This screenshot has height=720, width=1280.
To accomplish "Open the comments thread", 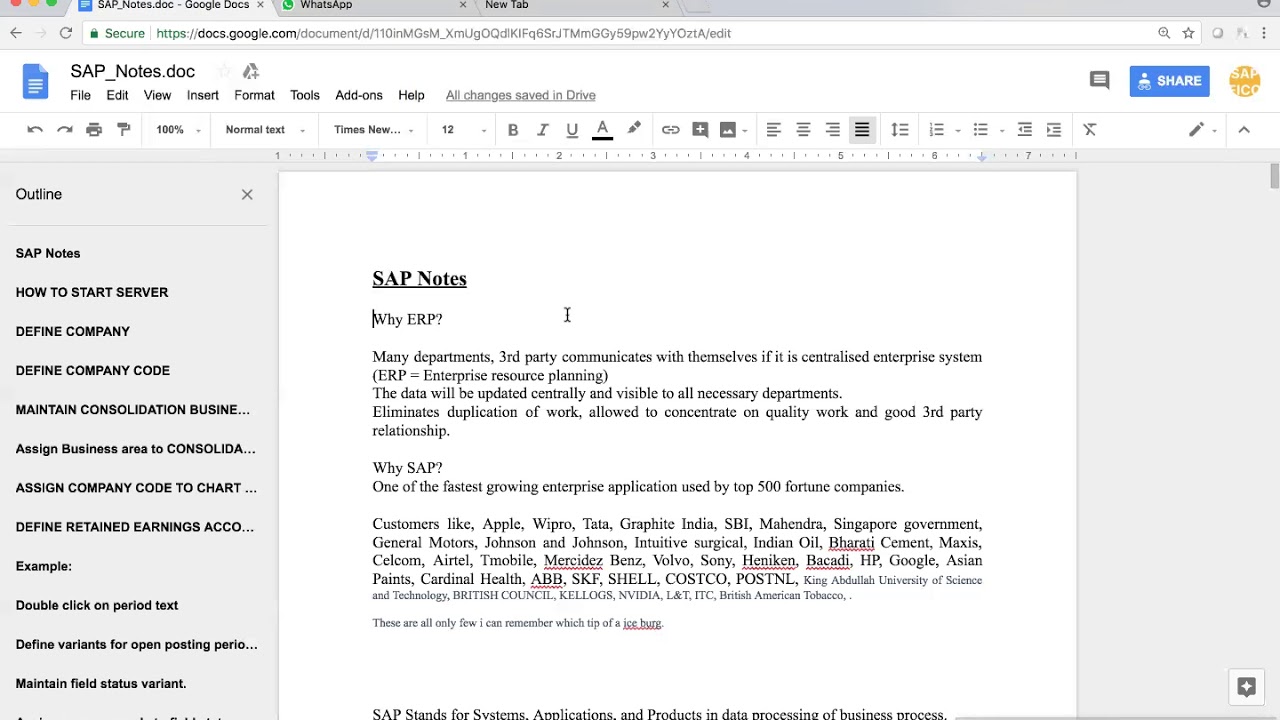I will click(x=1099, y=80).
